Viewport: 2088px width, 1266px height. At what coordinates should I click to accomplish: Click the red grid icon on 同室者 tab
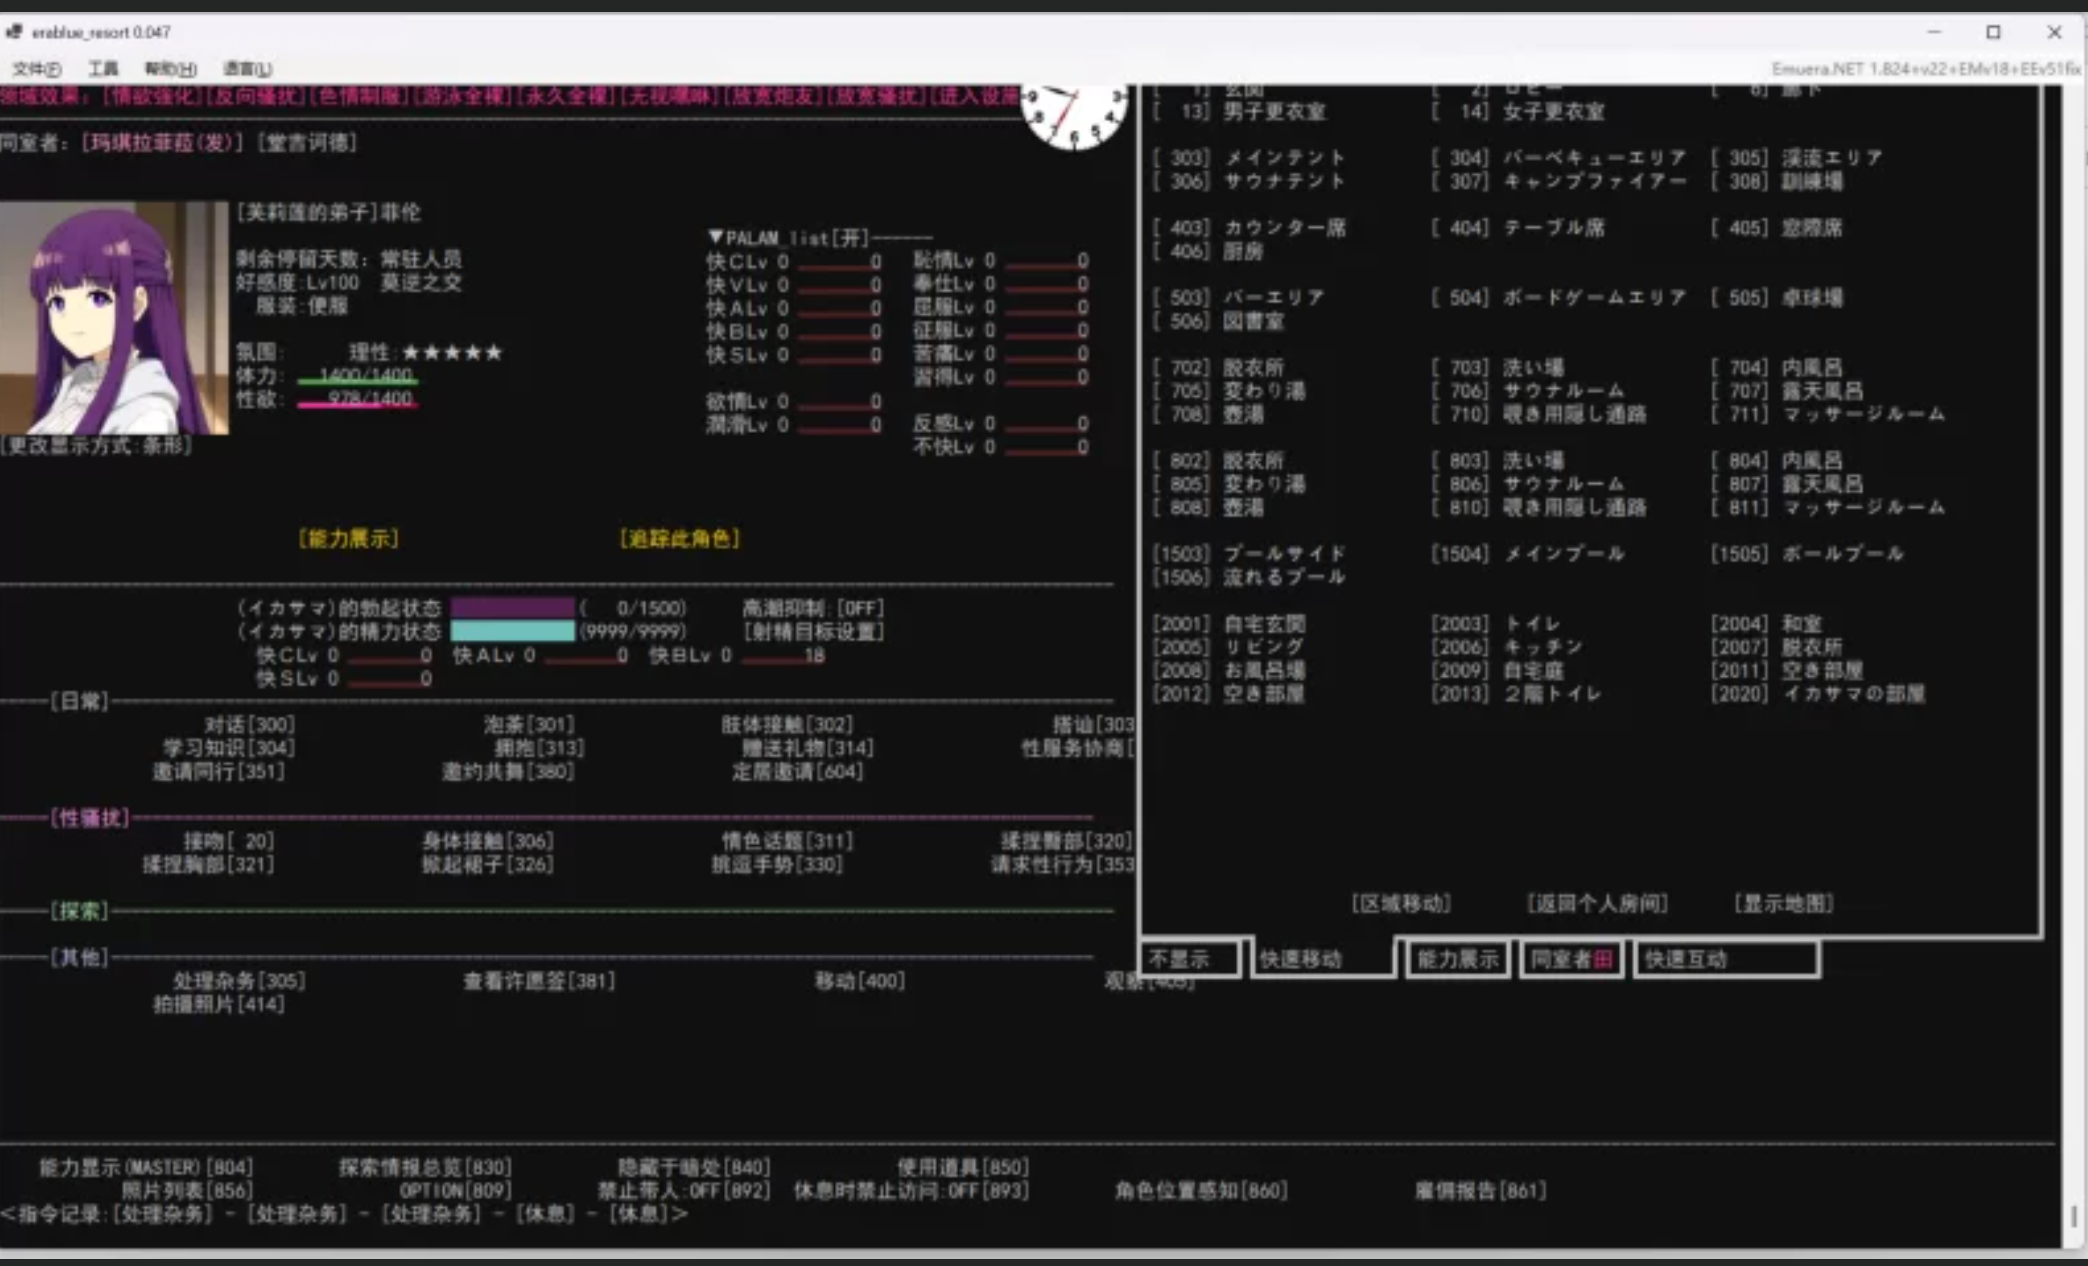pyautogui.click(x=1603, y=959)
